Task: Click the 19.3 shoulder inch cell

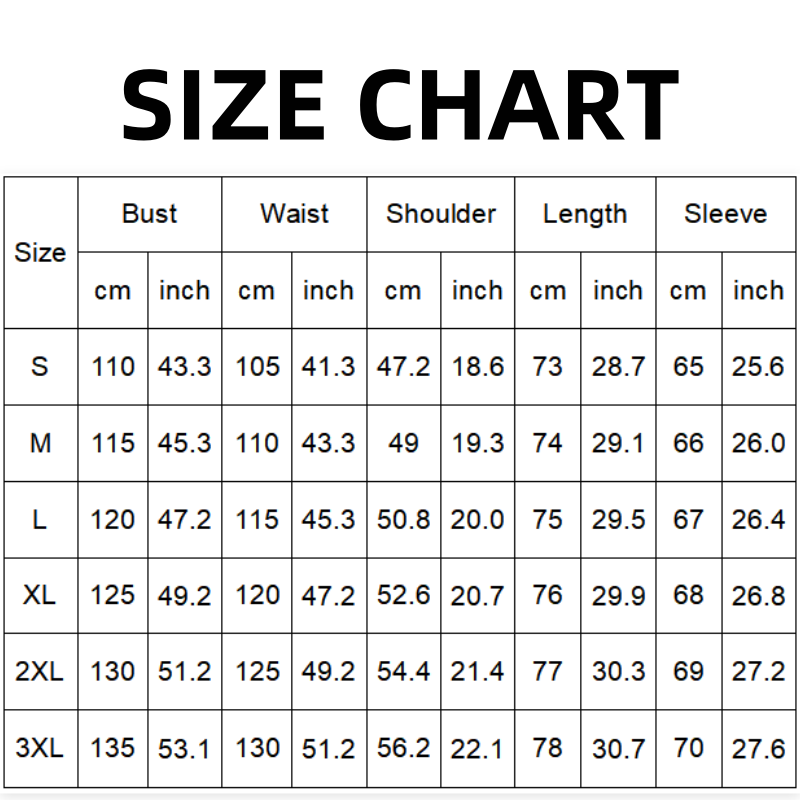Action: (477, 443)
